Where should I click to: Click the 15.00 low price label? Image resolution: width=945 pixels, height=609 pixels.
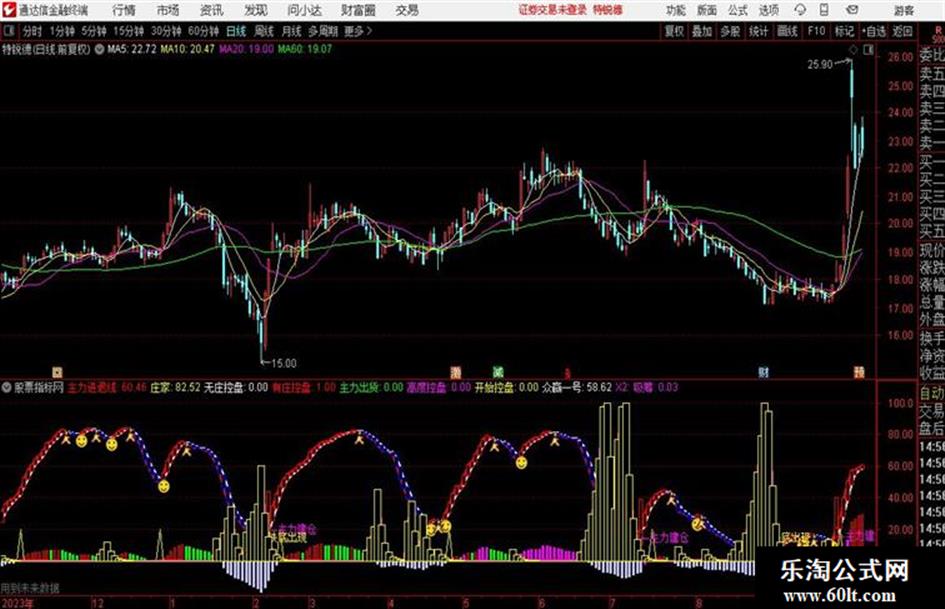[283, 363]
